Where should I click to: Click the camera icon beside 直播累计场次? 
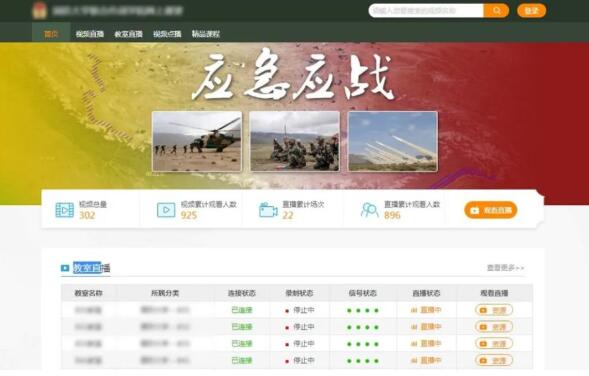[268, 210]
